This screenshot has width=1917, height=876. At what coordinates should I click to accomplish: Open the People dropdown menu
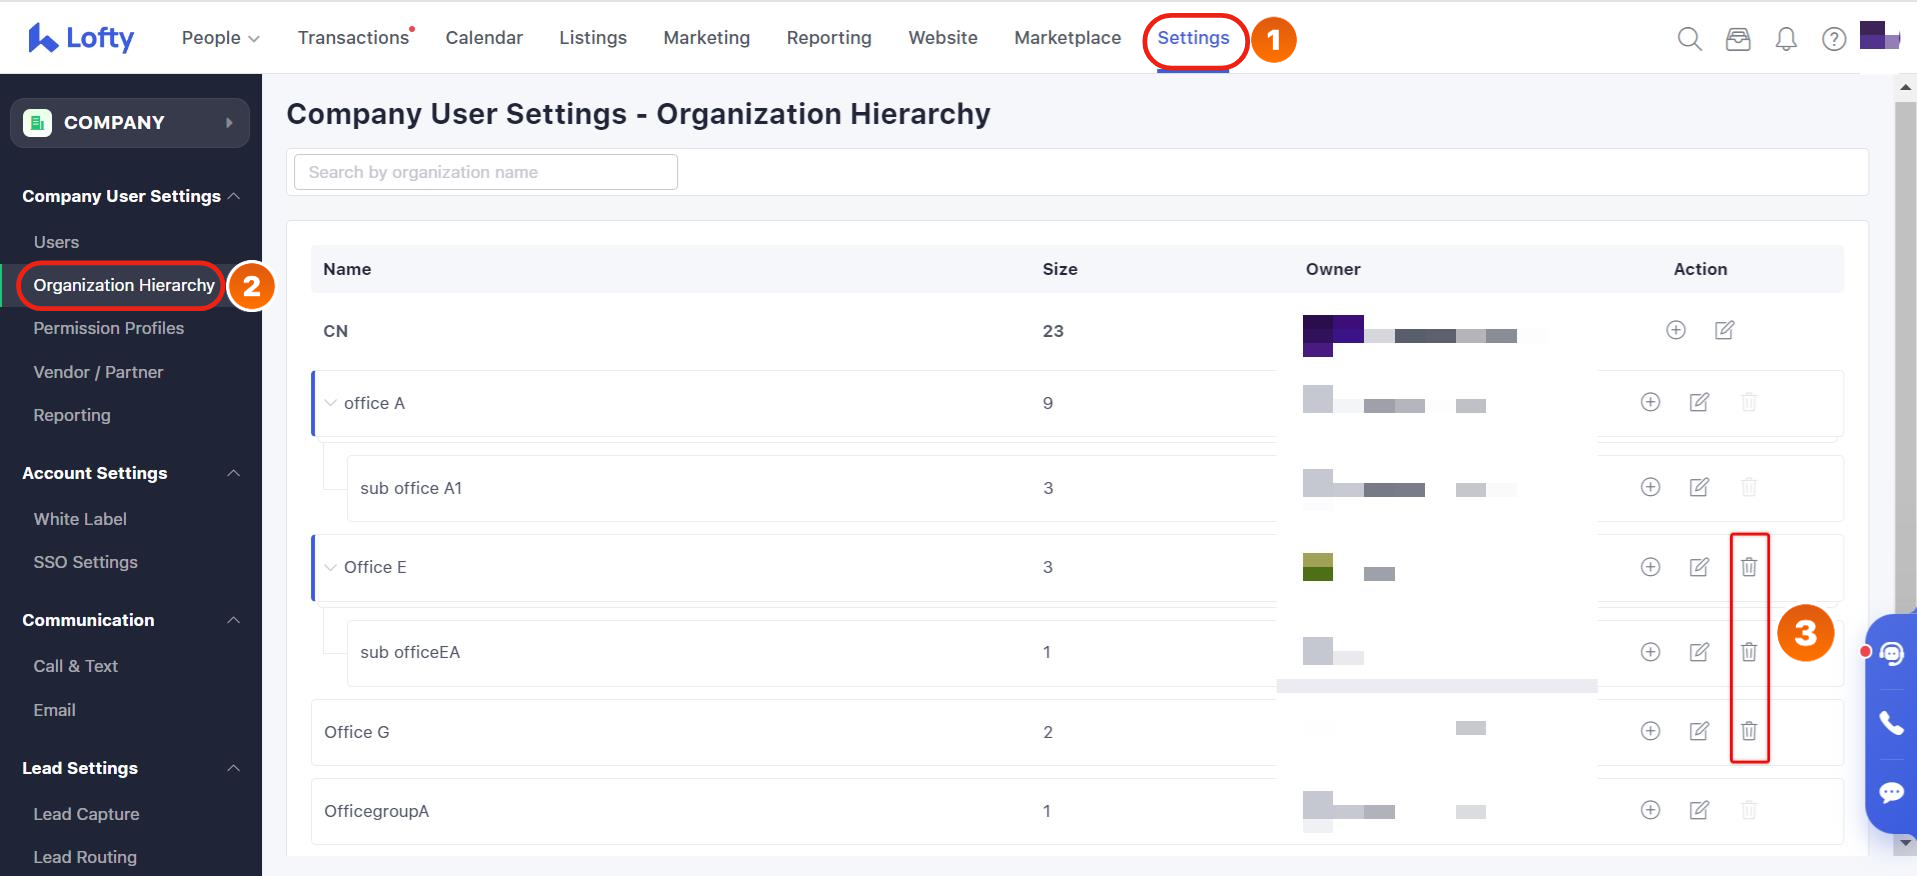(x=220, y=38)
